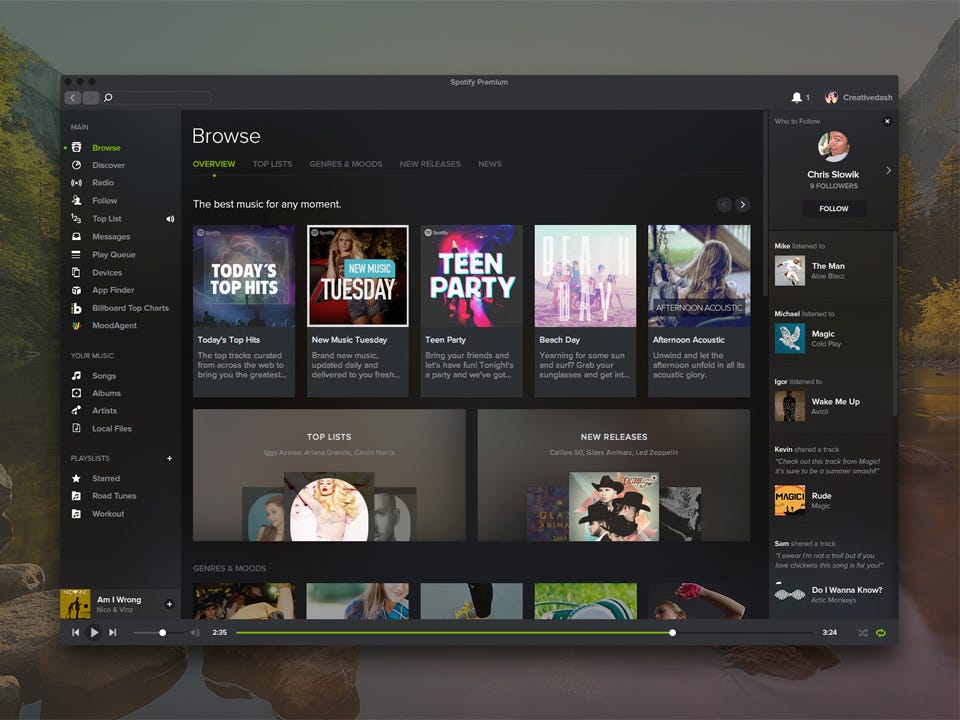Switch to the Top Lists tab

[272, 164]
